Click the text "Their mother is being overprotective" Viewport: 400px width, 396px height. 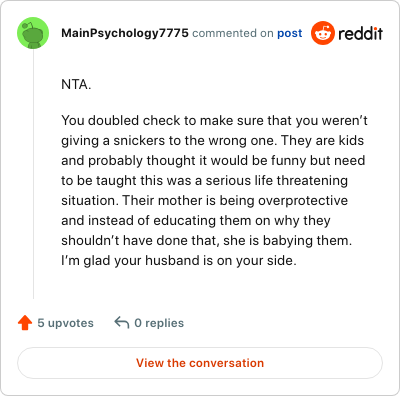pyautogui.click(x=235, y=201)
